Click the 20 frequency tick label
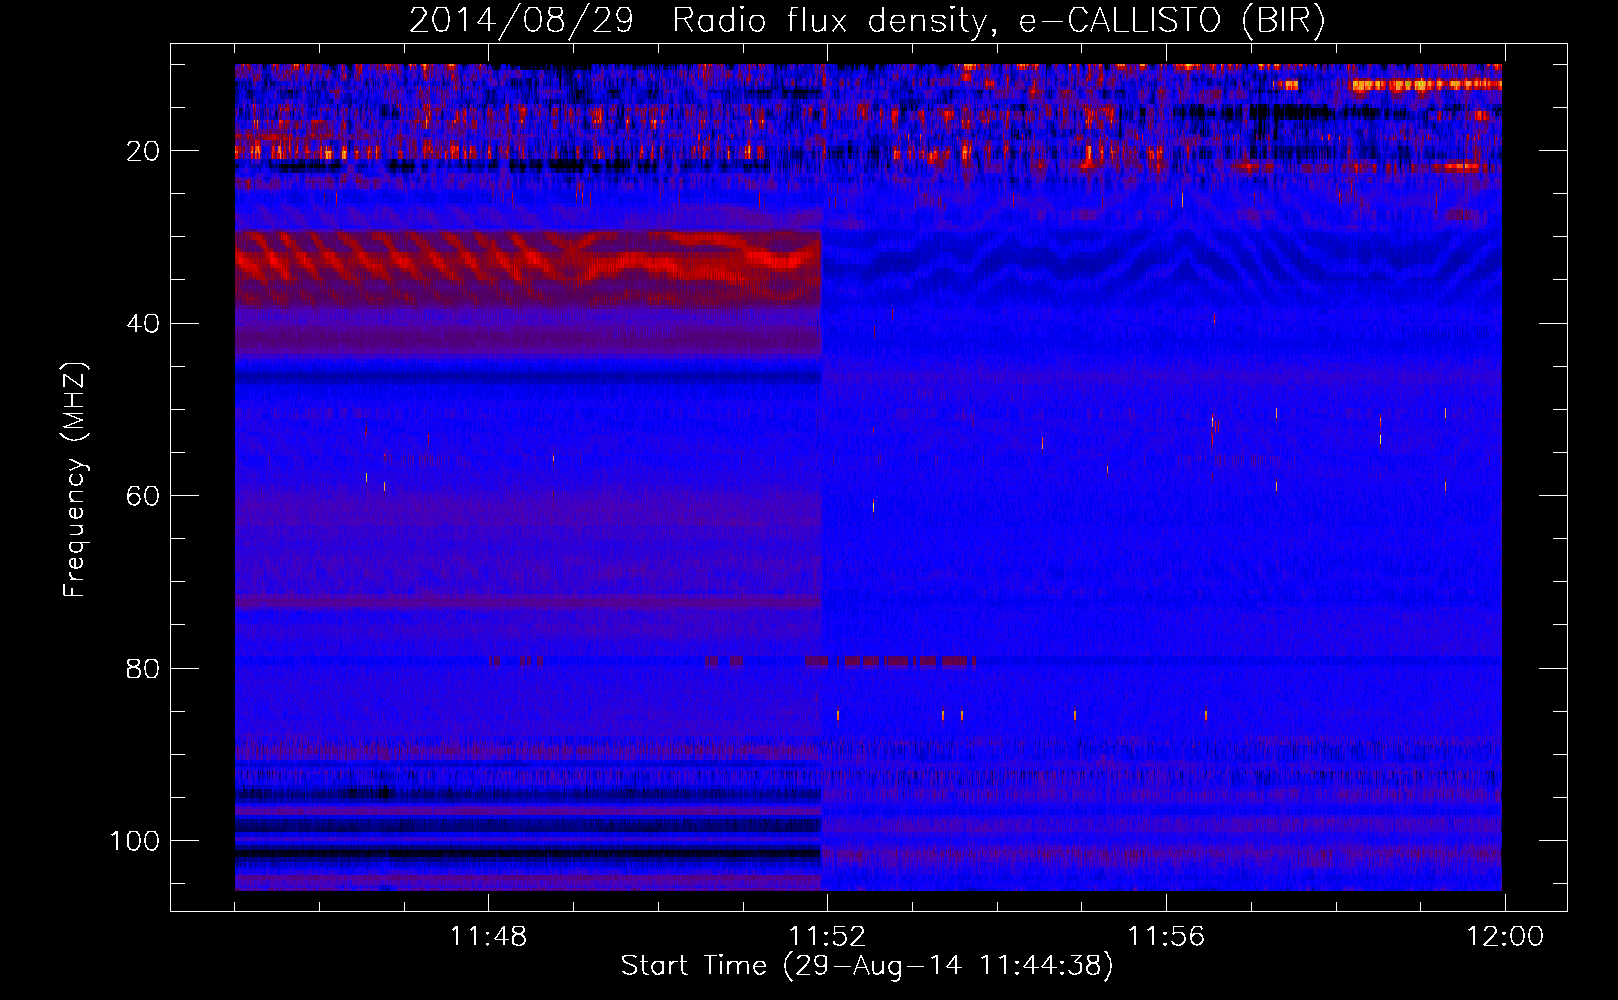 [144, 151]
